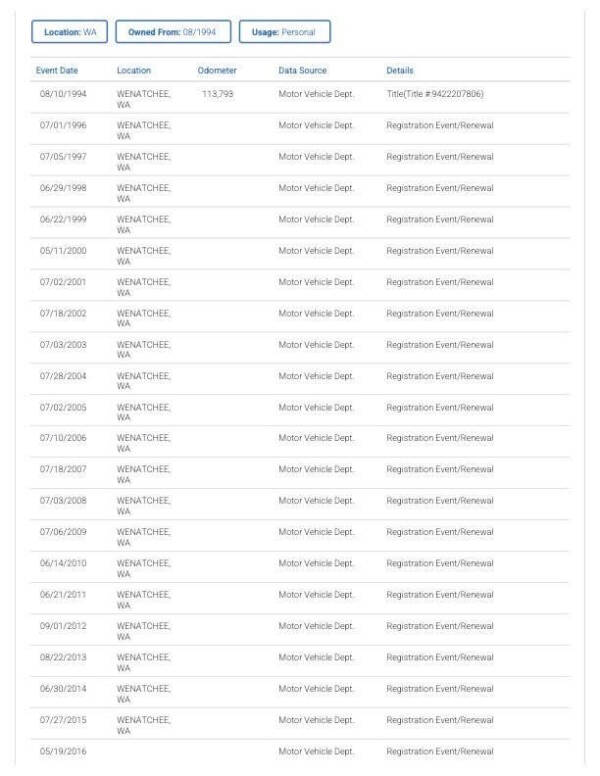Image resolution: width=600 pixels, height=776 pixels.
Task: Click the Details column header
Action: tap(400, 70)
